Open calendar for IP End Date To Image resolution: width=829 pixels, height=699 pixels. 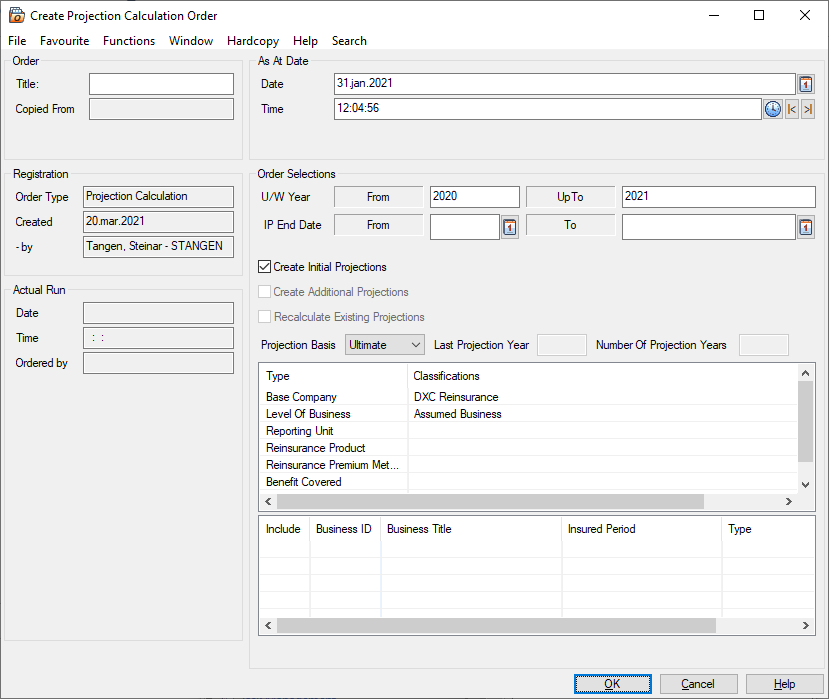click(806, 227)
